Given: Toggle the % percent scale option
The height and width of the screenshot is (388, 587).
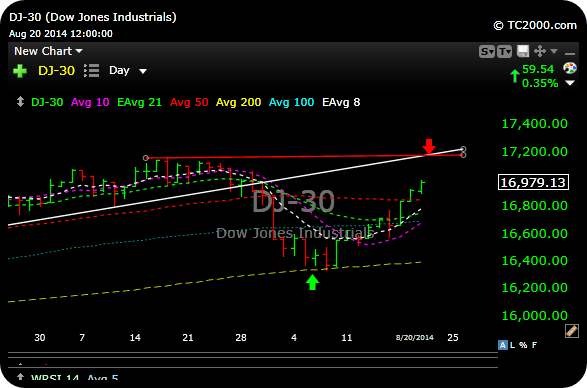Looking at the screenshot, I should tap(523, 345).
